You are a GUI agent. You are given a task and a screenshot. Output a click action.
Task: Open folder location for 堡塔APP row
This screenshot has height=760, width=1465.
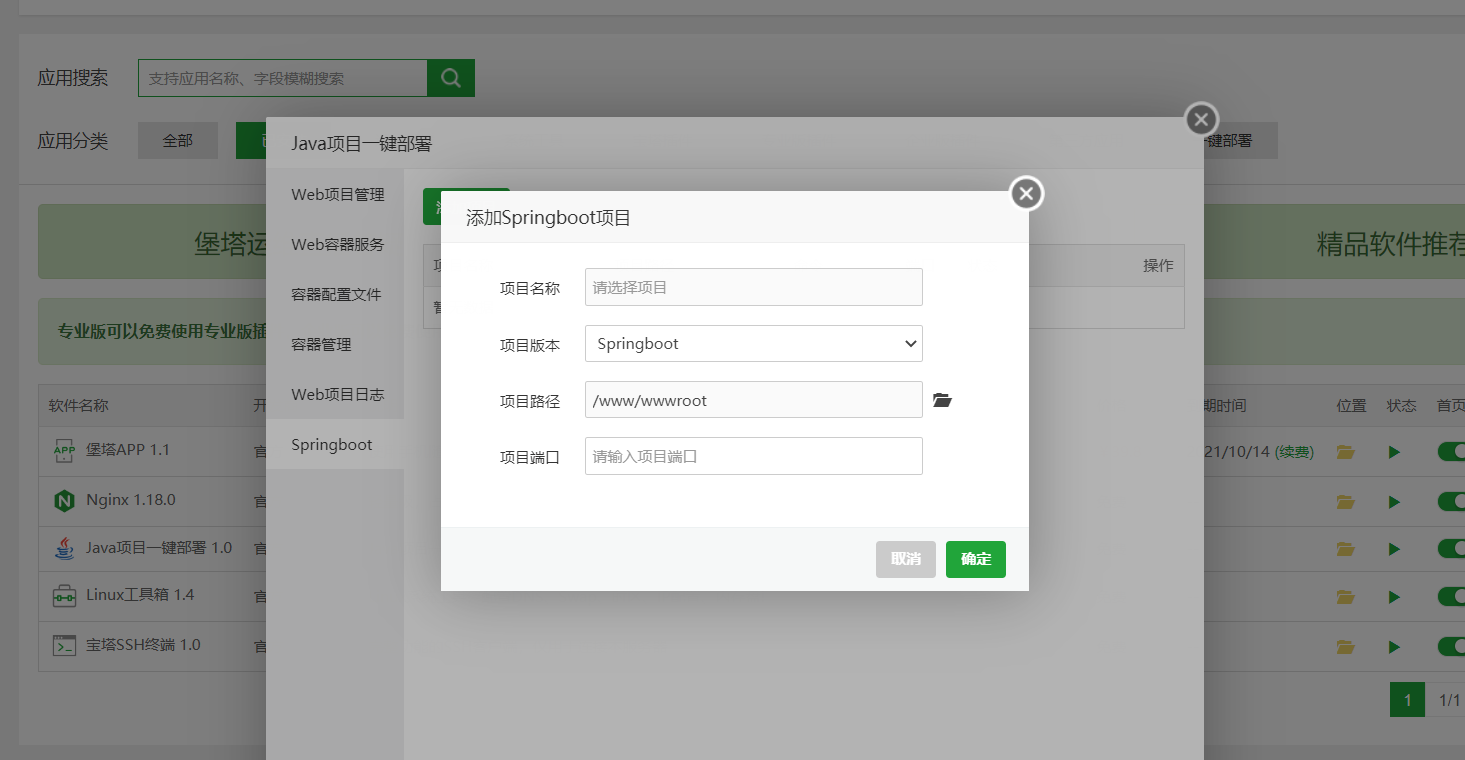point(1346,452)
